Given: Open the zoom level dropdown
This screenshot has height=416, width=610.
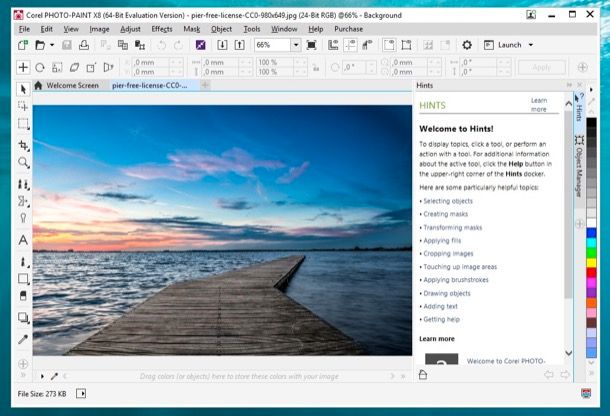Looking at the screenshot, I should coord(296,45).
